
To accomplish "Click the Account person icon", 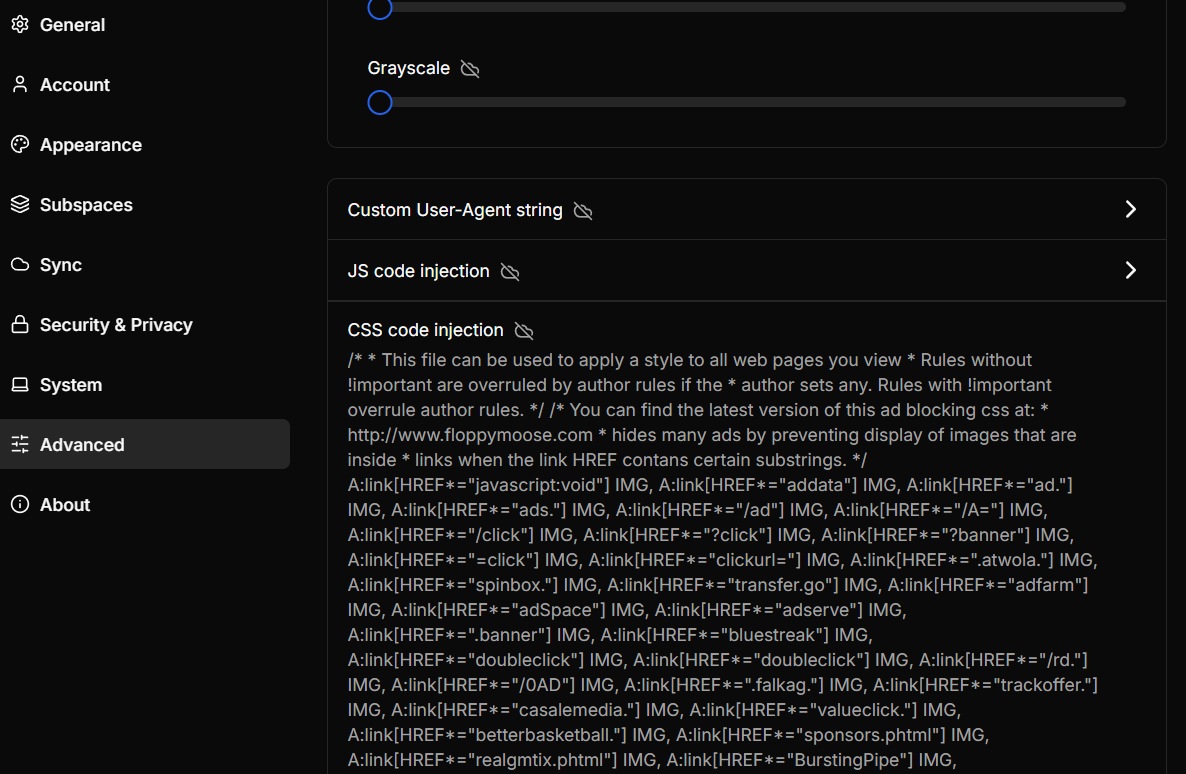I will click(20, 85).
